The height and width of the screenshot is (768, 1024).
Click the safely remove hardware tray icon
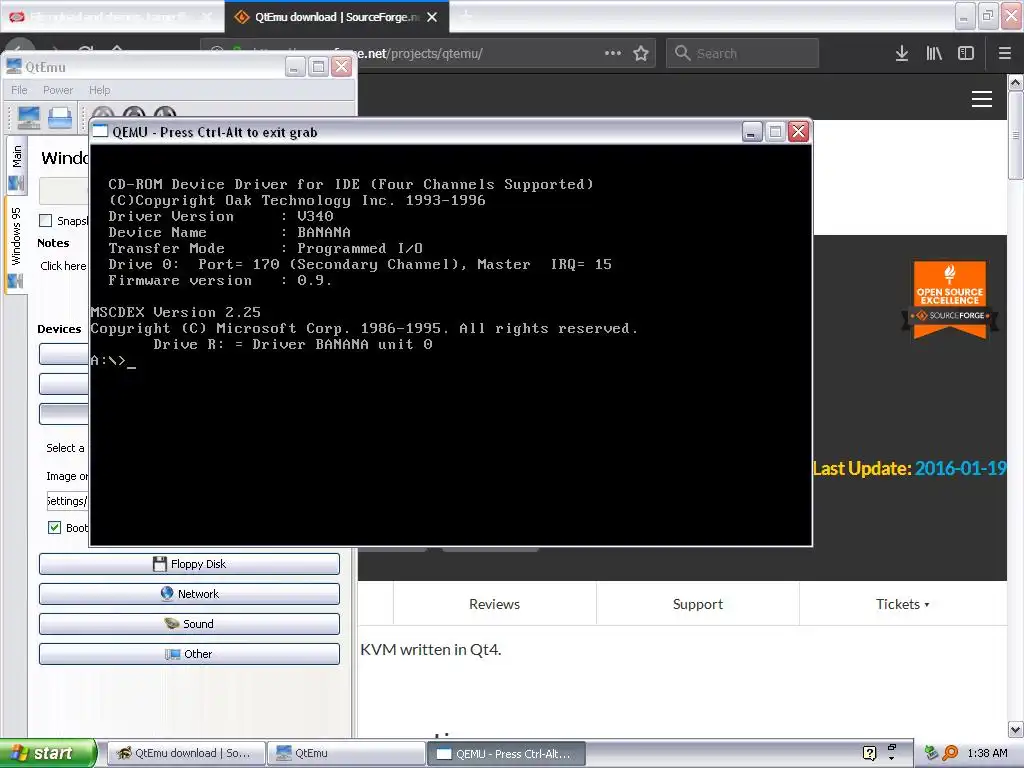tap(931, 753)
